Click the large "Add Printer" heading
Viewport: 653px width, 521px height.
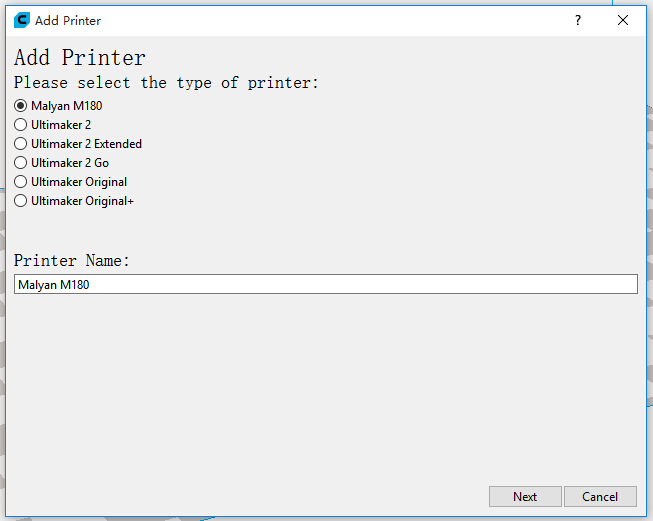pyautogui.click(x=80, y=58)
